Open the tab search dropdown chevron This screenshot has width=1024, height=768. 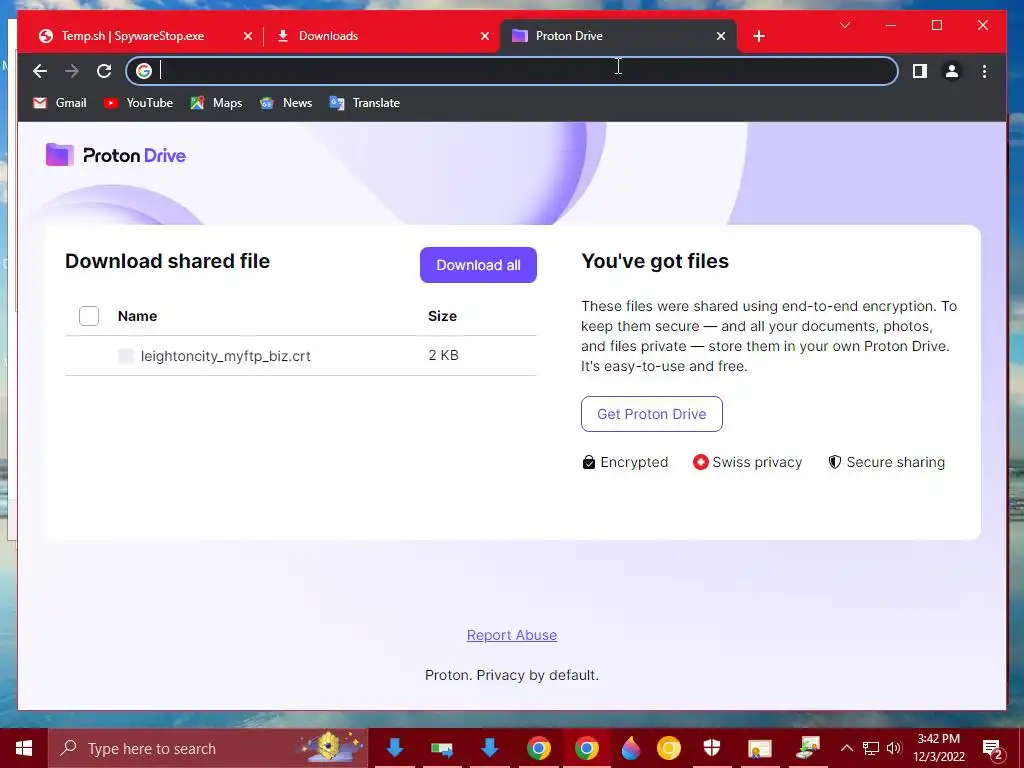click(845, 25)
